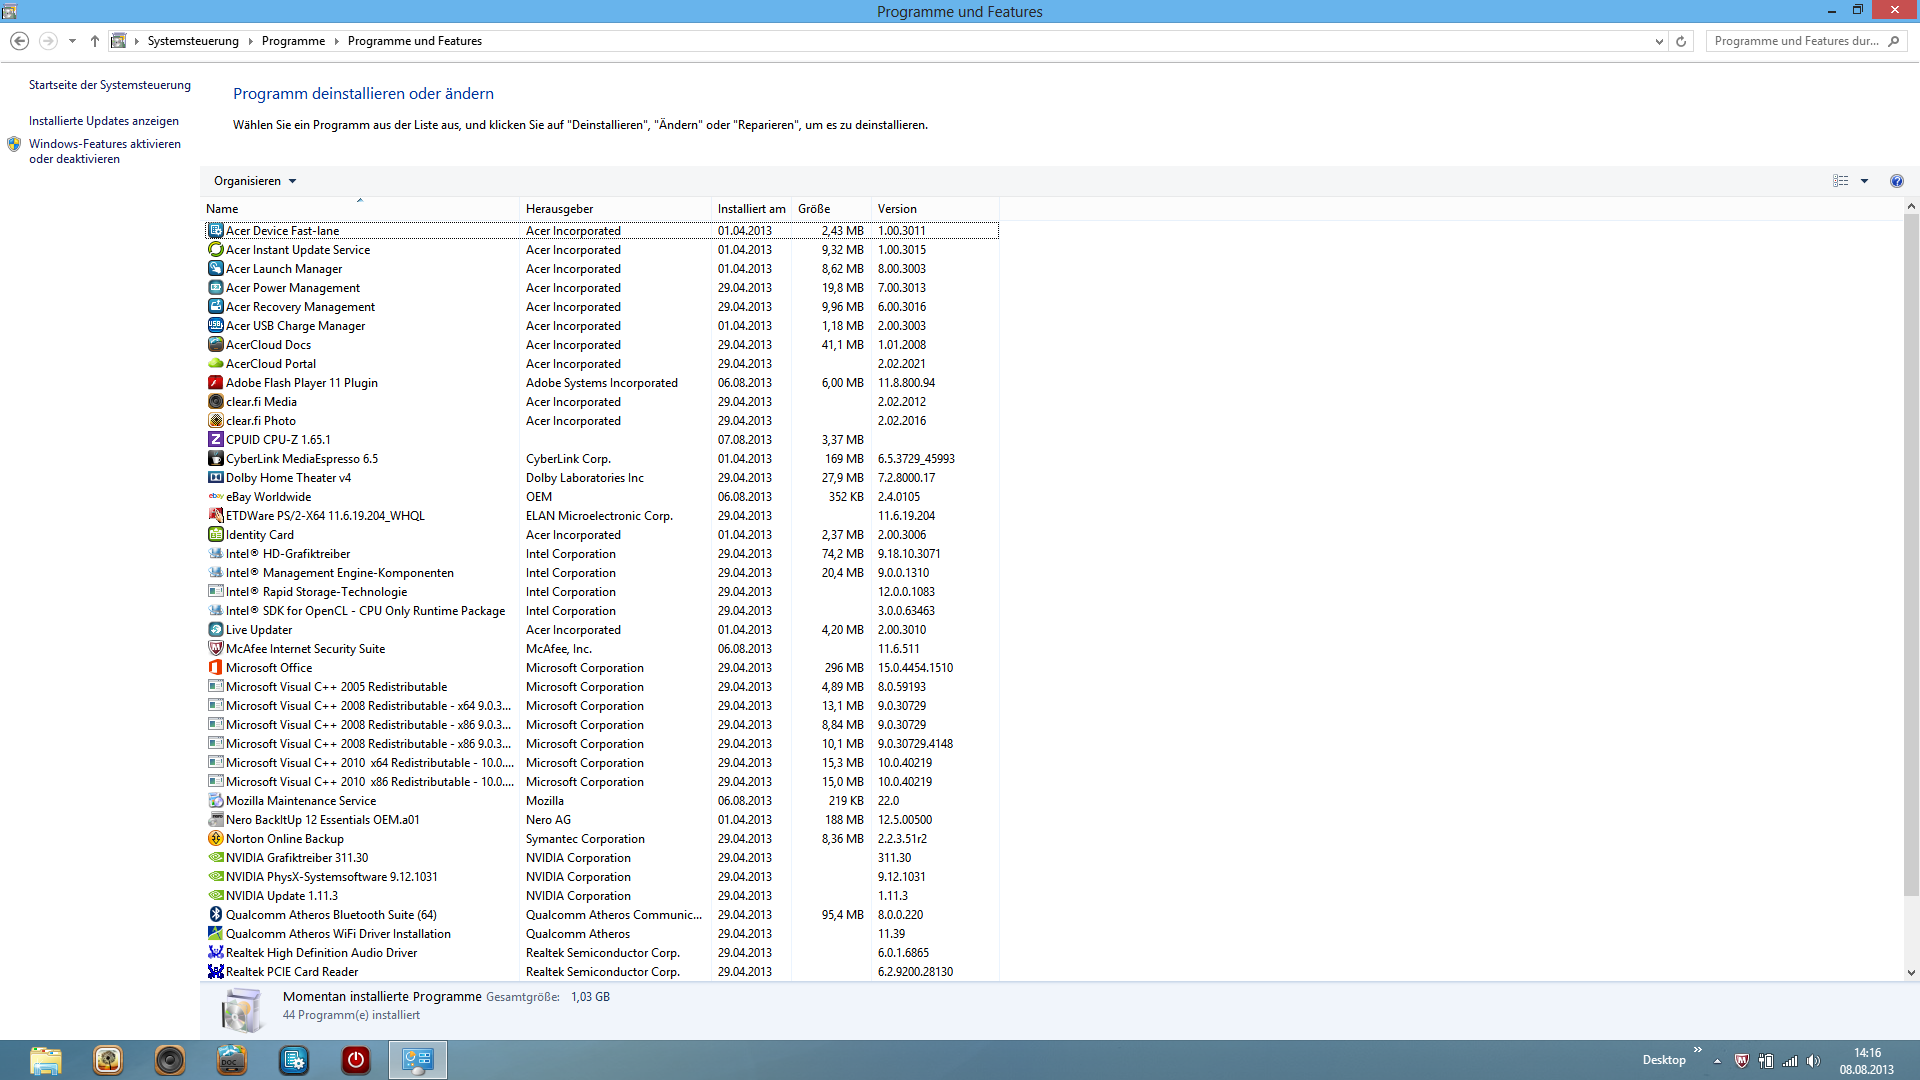Expand the view options dropdown arrow

(x=1864, y=181)
